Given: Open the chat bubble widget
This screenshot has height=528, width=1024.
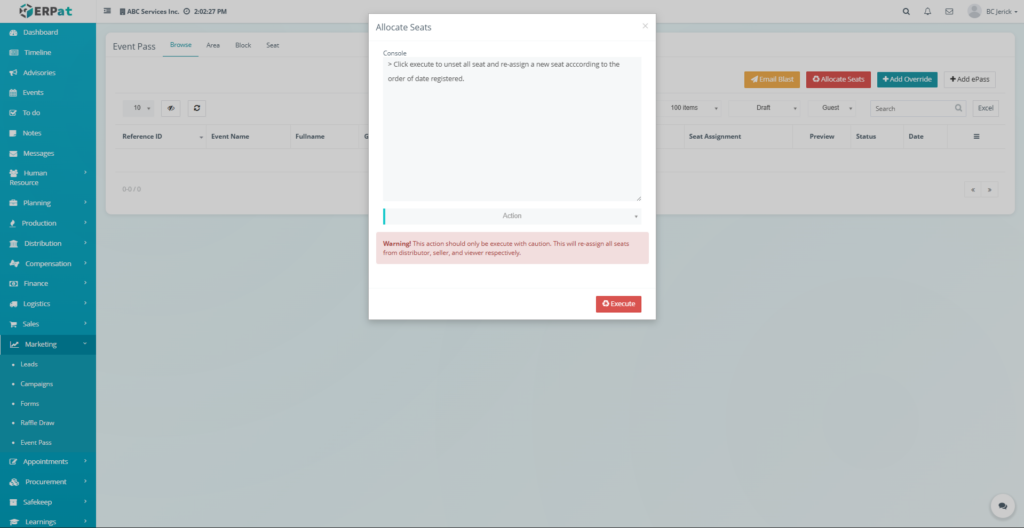Looking at the screenshot, I should click(x=1002, y=506).
